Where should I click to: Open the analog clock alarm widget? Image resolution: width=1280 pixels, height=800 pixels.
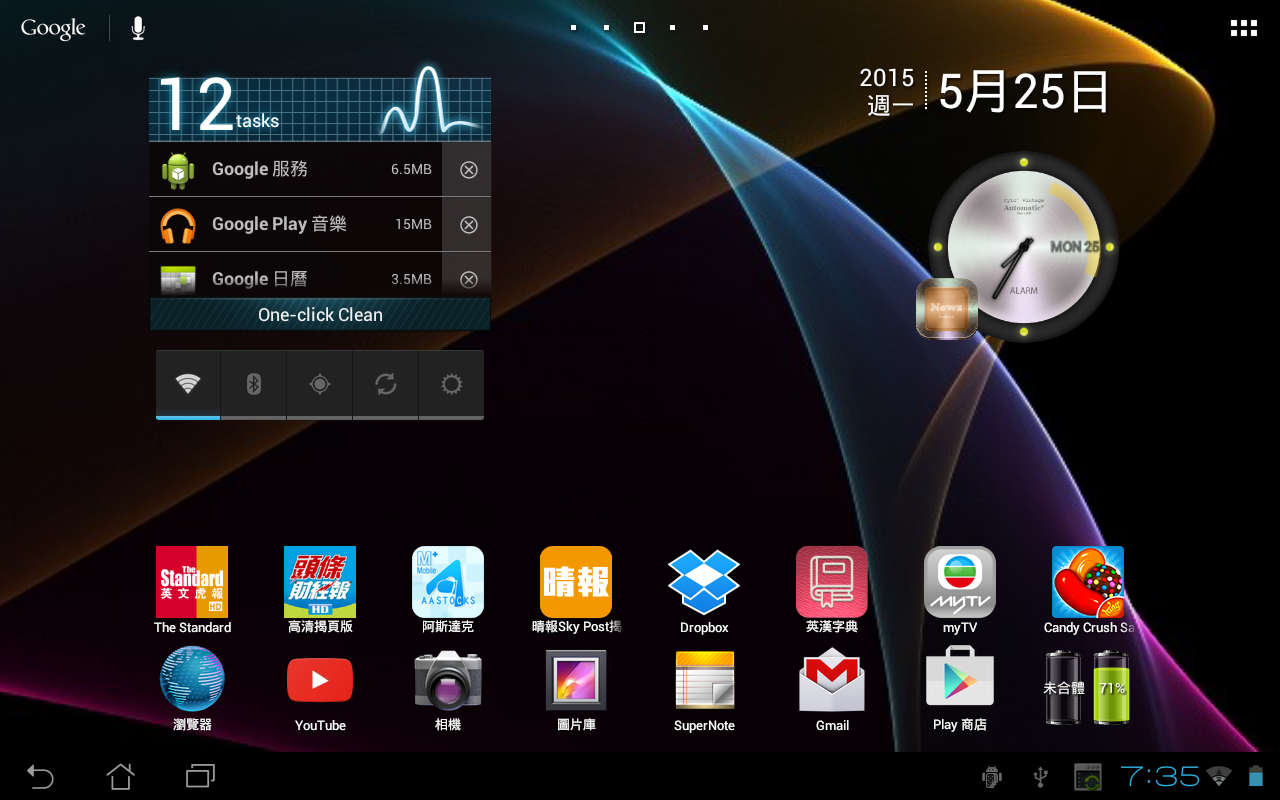click(1023, 246)
